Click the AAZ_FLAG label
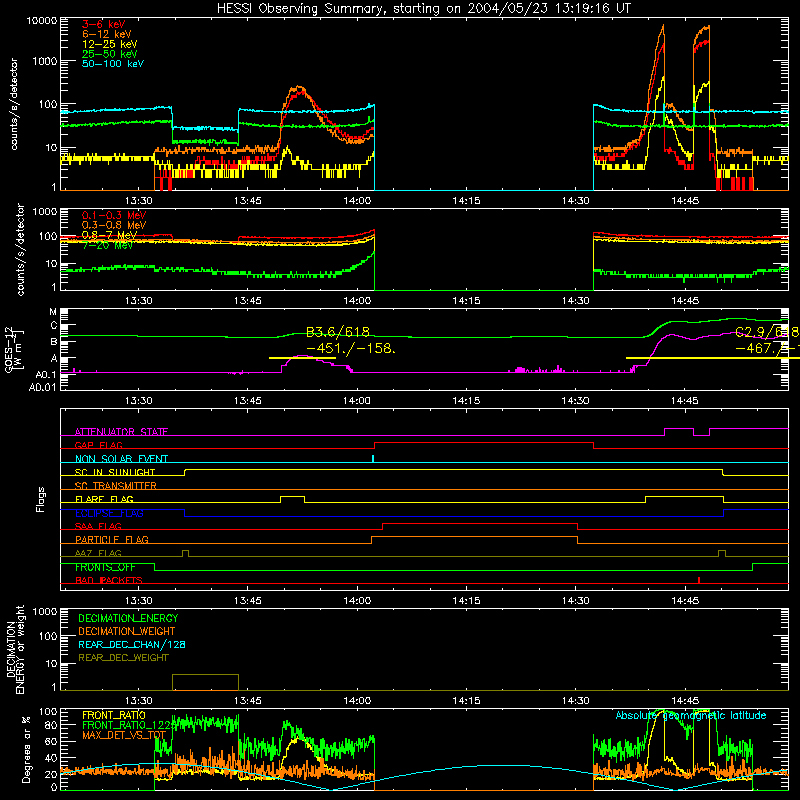 click(98, 553)
